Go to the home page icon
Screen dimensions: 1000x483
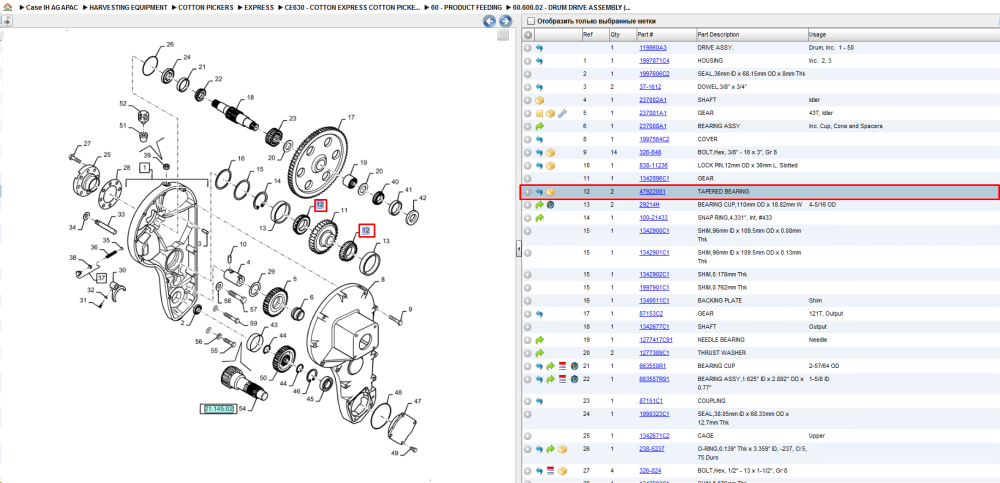[8, 8]
